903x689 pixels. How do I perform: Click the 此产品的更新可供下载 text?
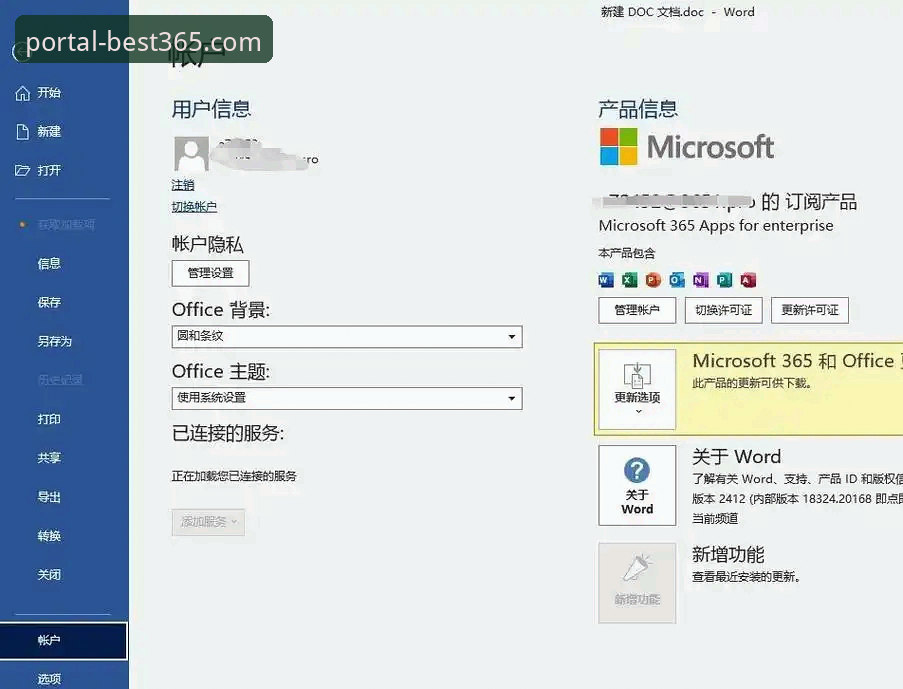click(x=752, y=384)
